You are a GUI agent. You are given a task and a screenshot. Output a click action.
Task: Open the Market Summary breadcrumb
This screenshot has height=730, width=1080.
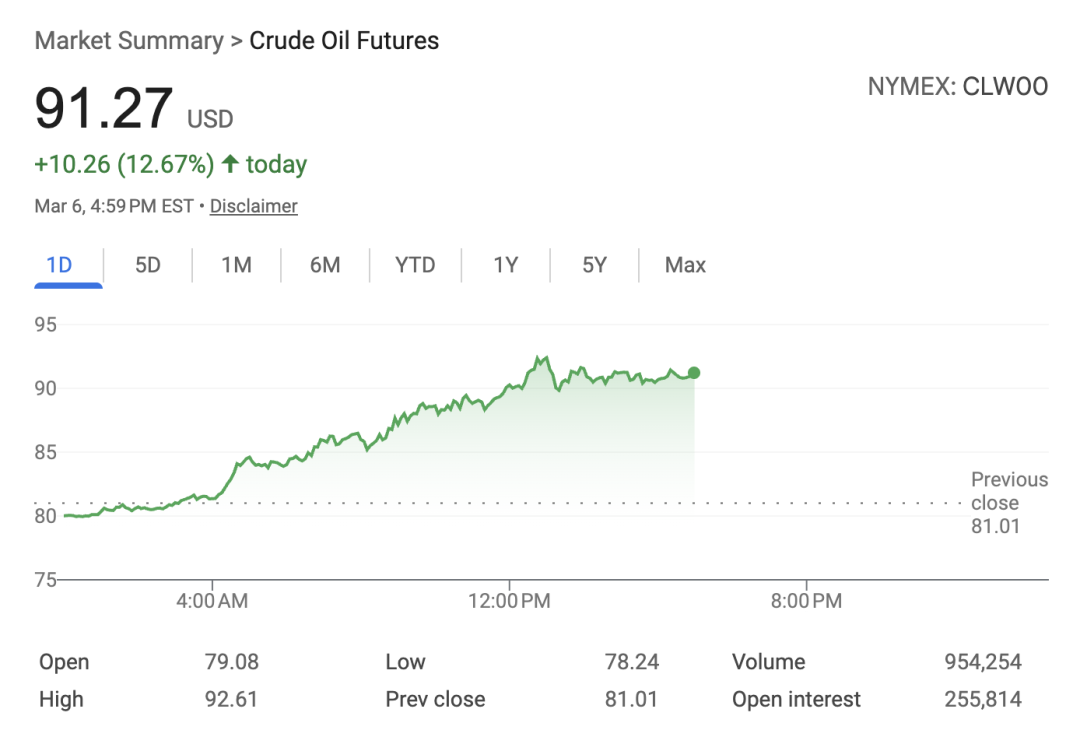129,41
